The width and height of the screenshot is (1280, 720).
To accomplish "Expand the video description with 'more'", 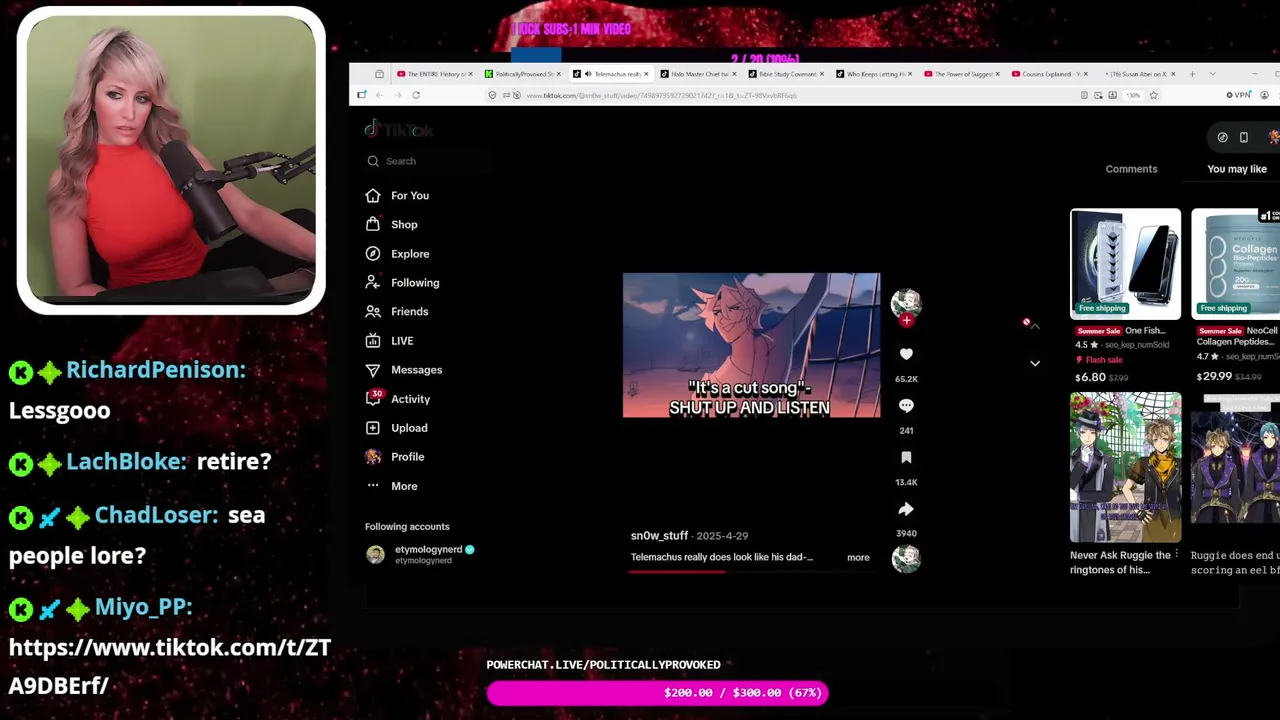I will [858, 557].
